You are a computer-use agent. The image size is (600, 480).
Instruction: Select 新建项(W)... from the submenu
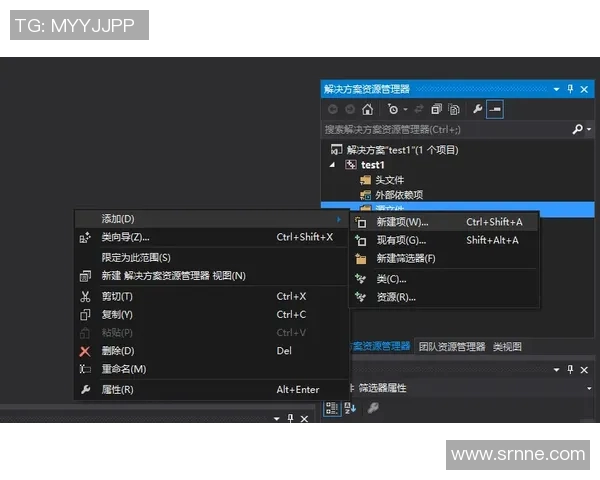pyautogui.click(x=402, y=222)
